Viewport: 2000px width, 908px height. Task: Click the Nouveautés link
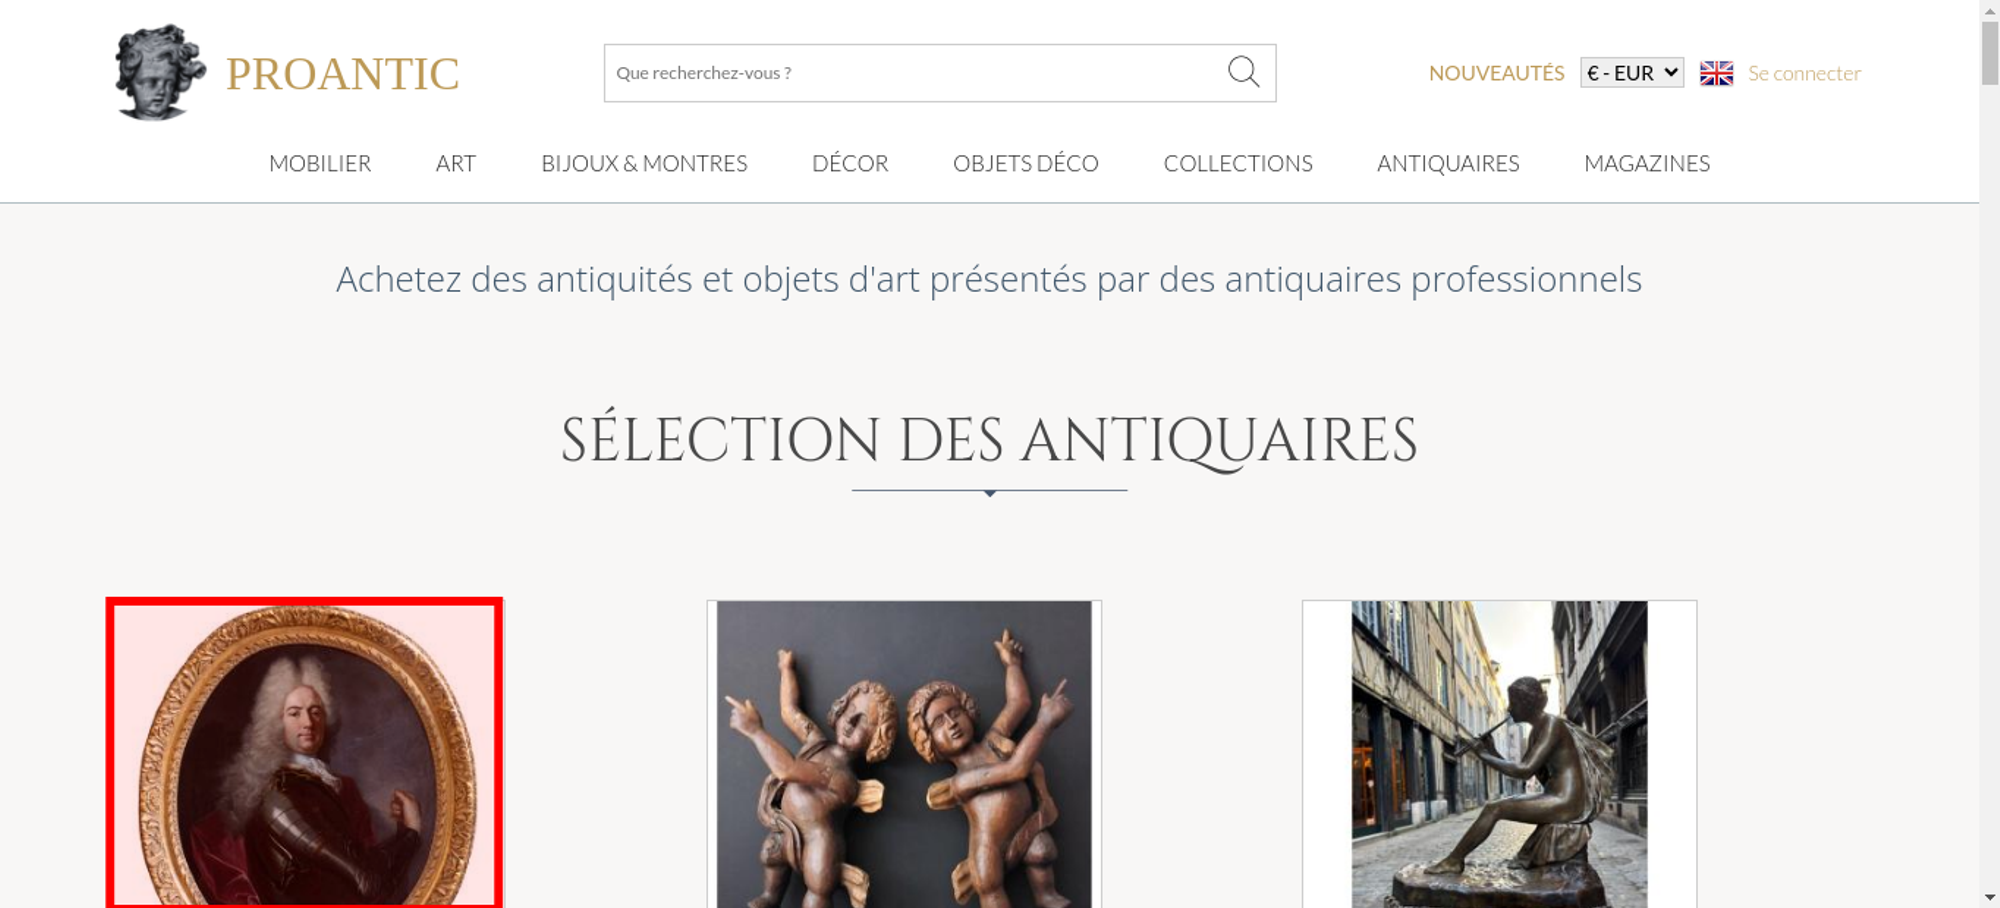point(1496,73)
